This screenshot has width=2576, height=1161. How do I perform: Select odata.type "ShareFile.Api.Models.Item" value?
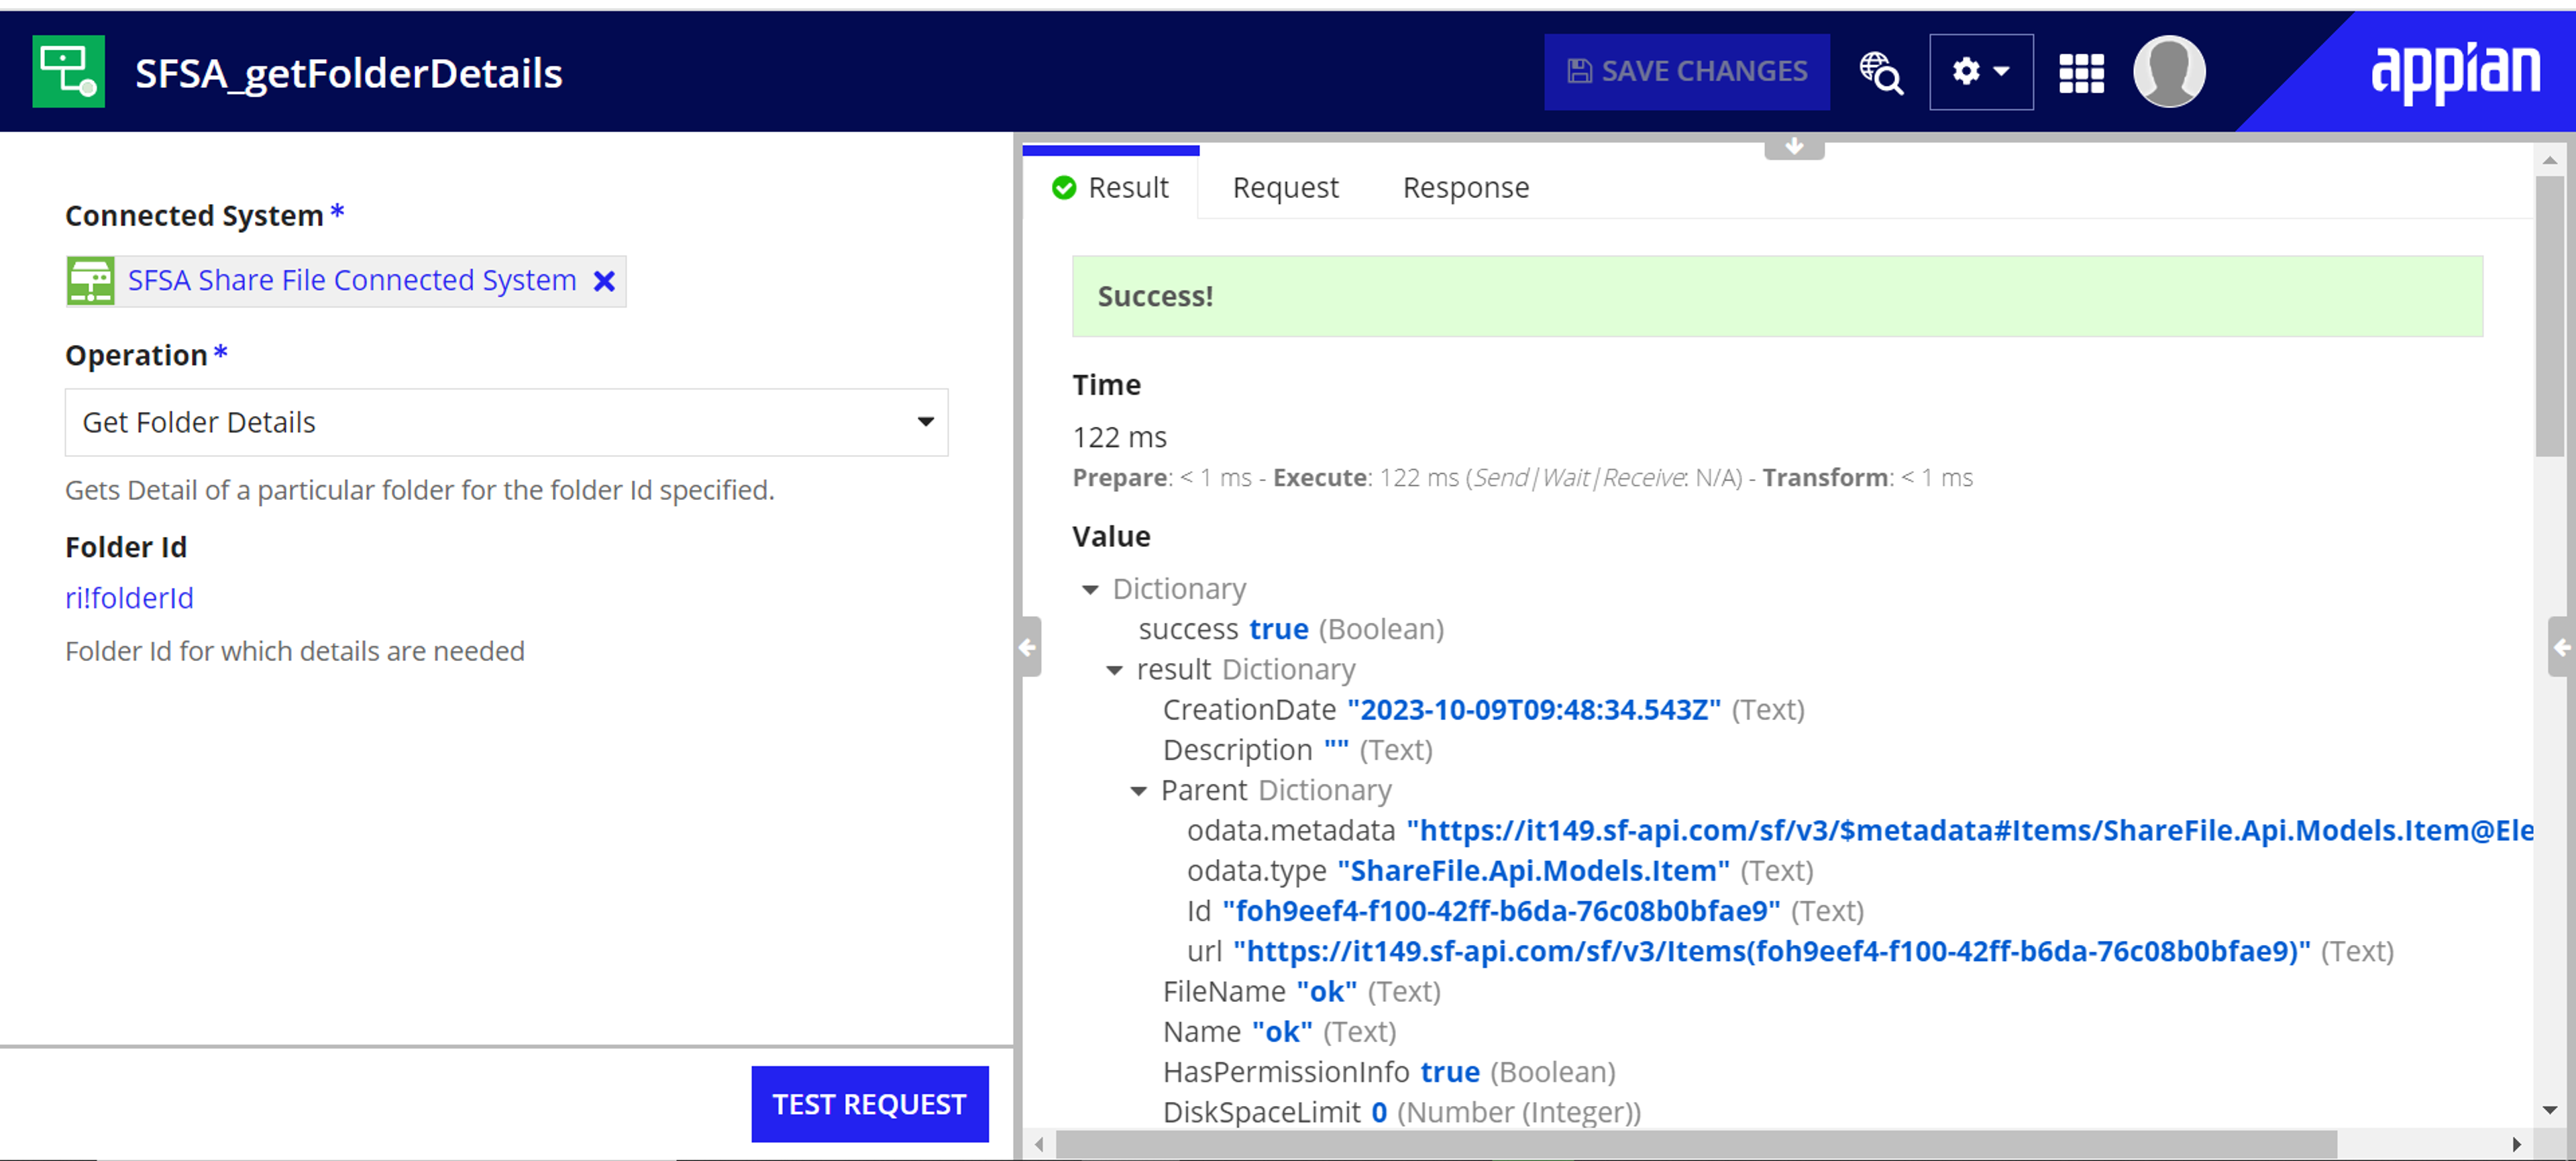[1533, 871]
